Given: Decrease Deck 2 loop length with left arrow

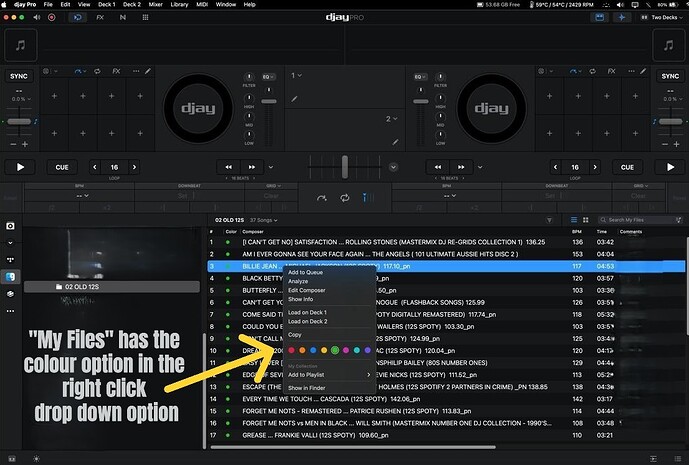Looking at the screenshot, I should click(555, 167).
